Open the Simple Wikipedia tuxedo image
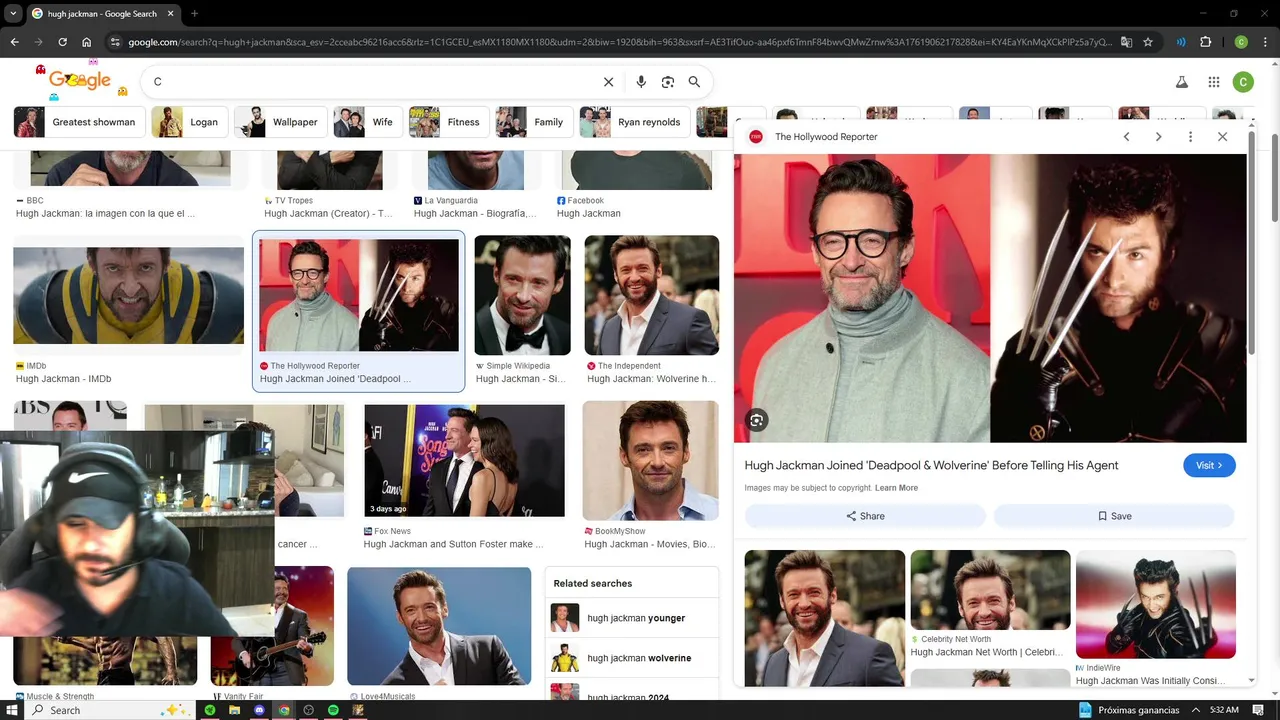This screenshot has height=720, width=1280. click(x=522, y=295)
